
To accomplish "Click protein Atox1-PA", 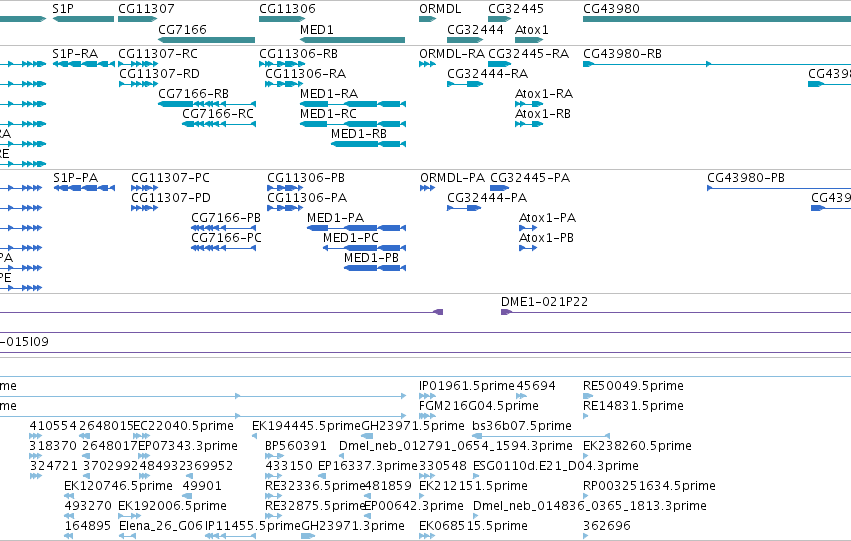I will (528, 228).
